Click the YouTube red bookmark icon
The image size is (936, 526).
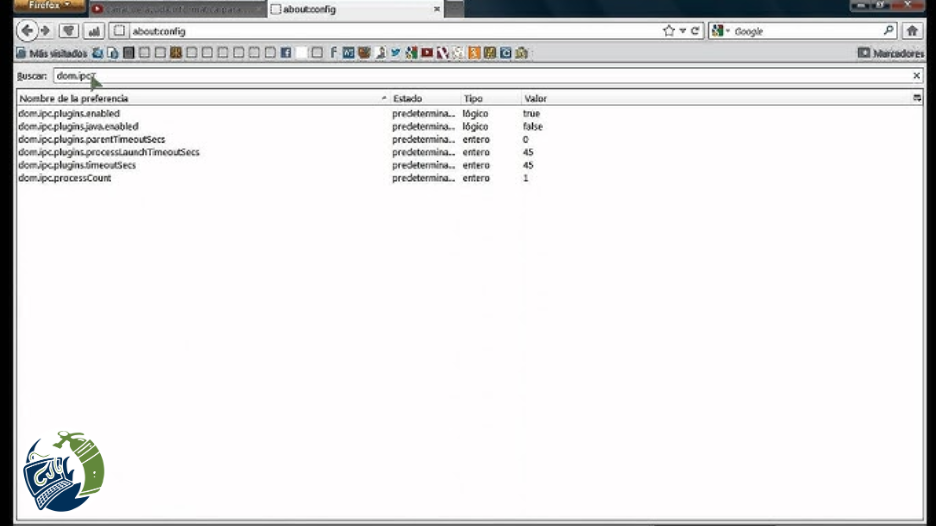[x=427, y=53]
